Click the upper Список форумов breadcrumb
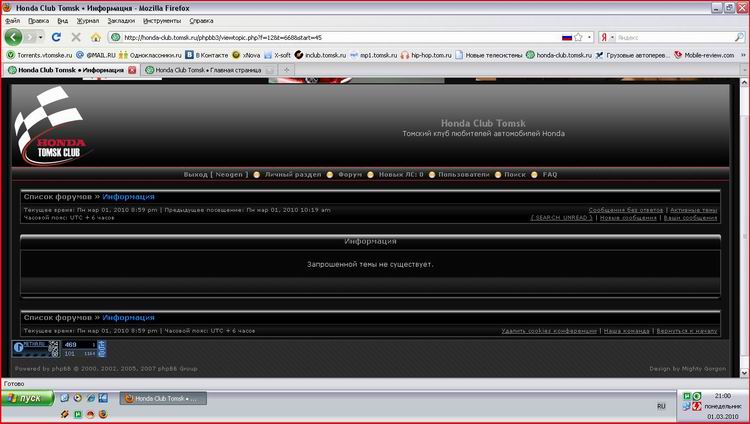Viewport: 750px width, 424px height. (57, 197)
